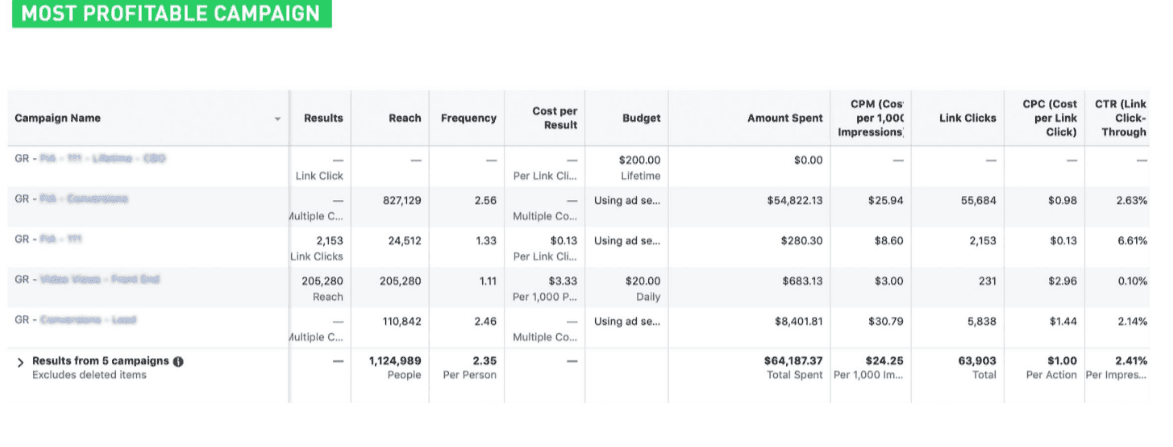Sort by the Reach column header

(x=405, y=118)
